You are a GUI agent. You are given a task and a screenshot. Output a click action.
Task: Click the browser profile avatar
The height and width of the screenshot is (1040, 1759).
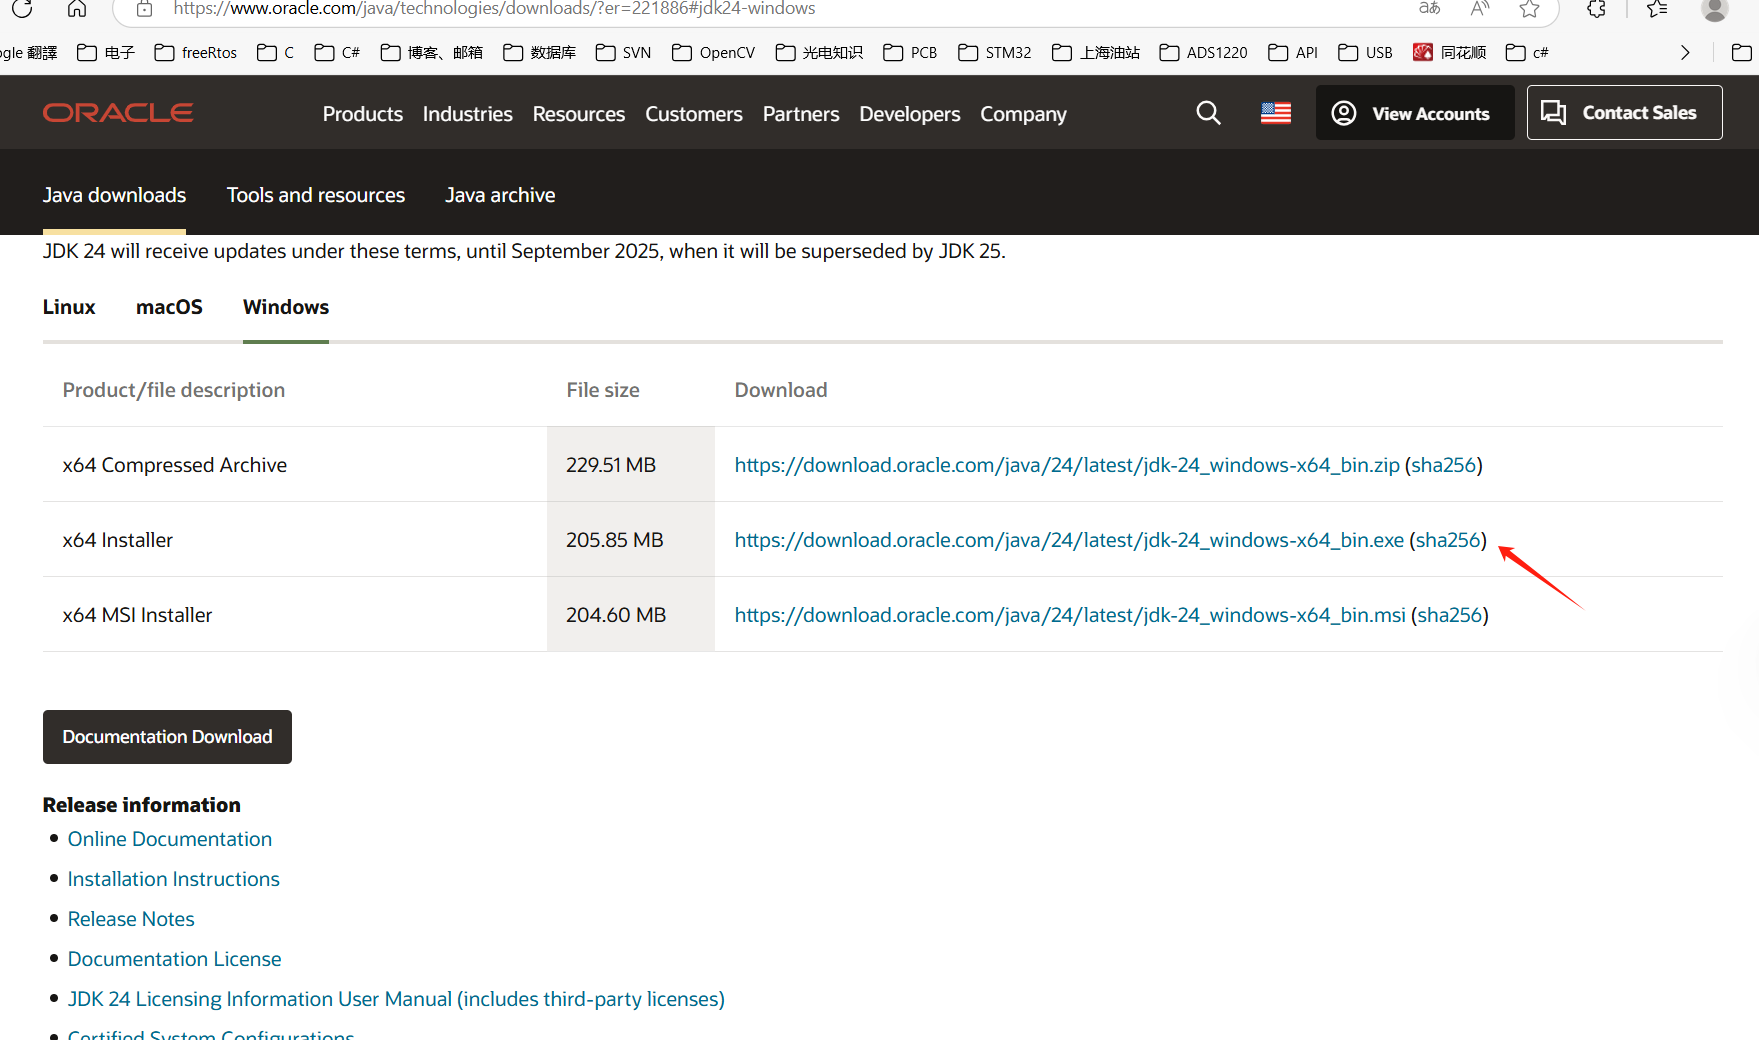coord(1715,9)
